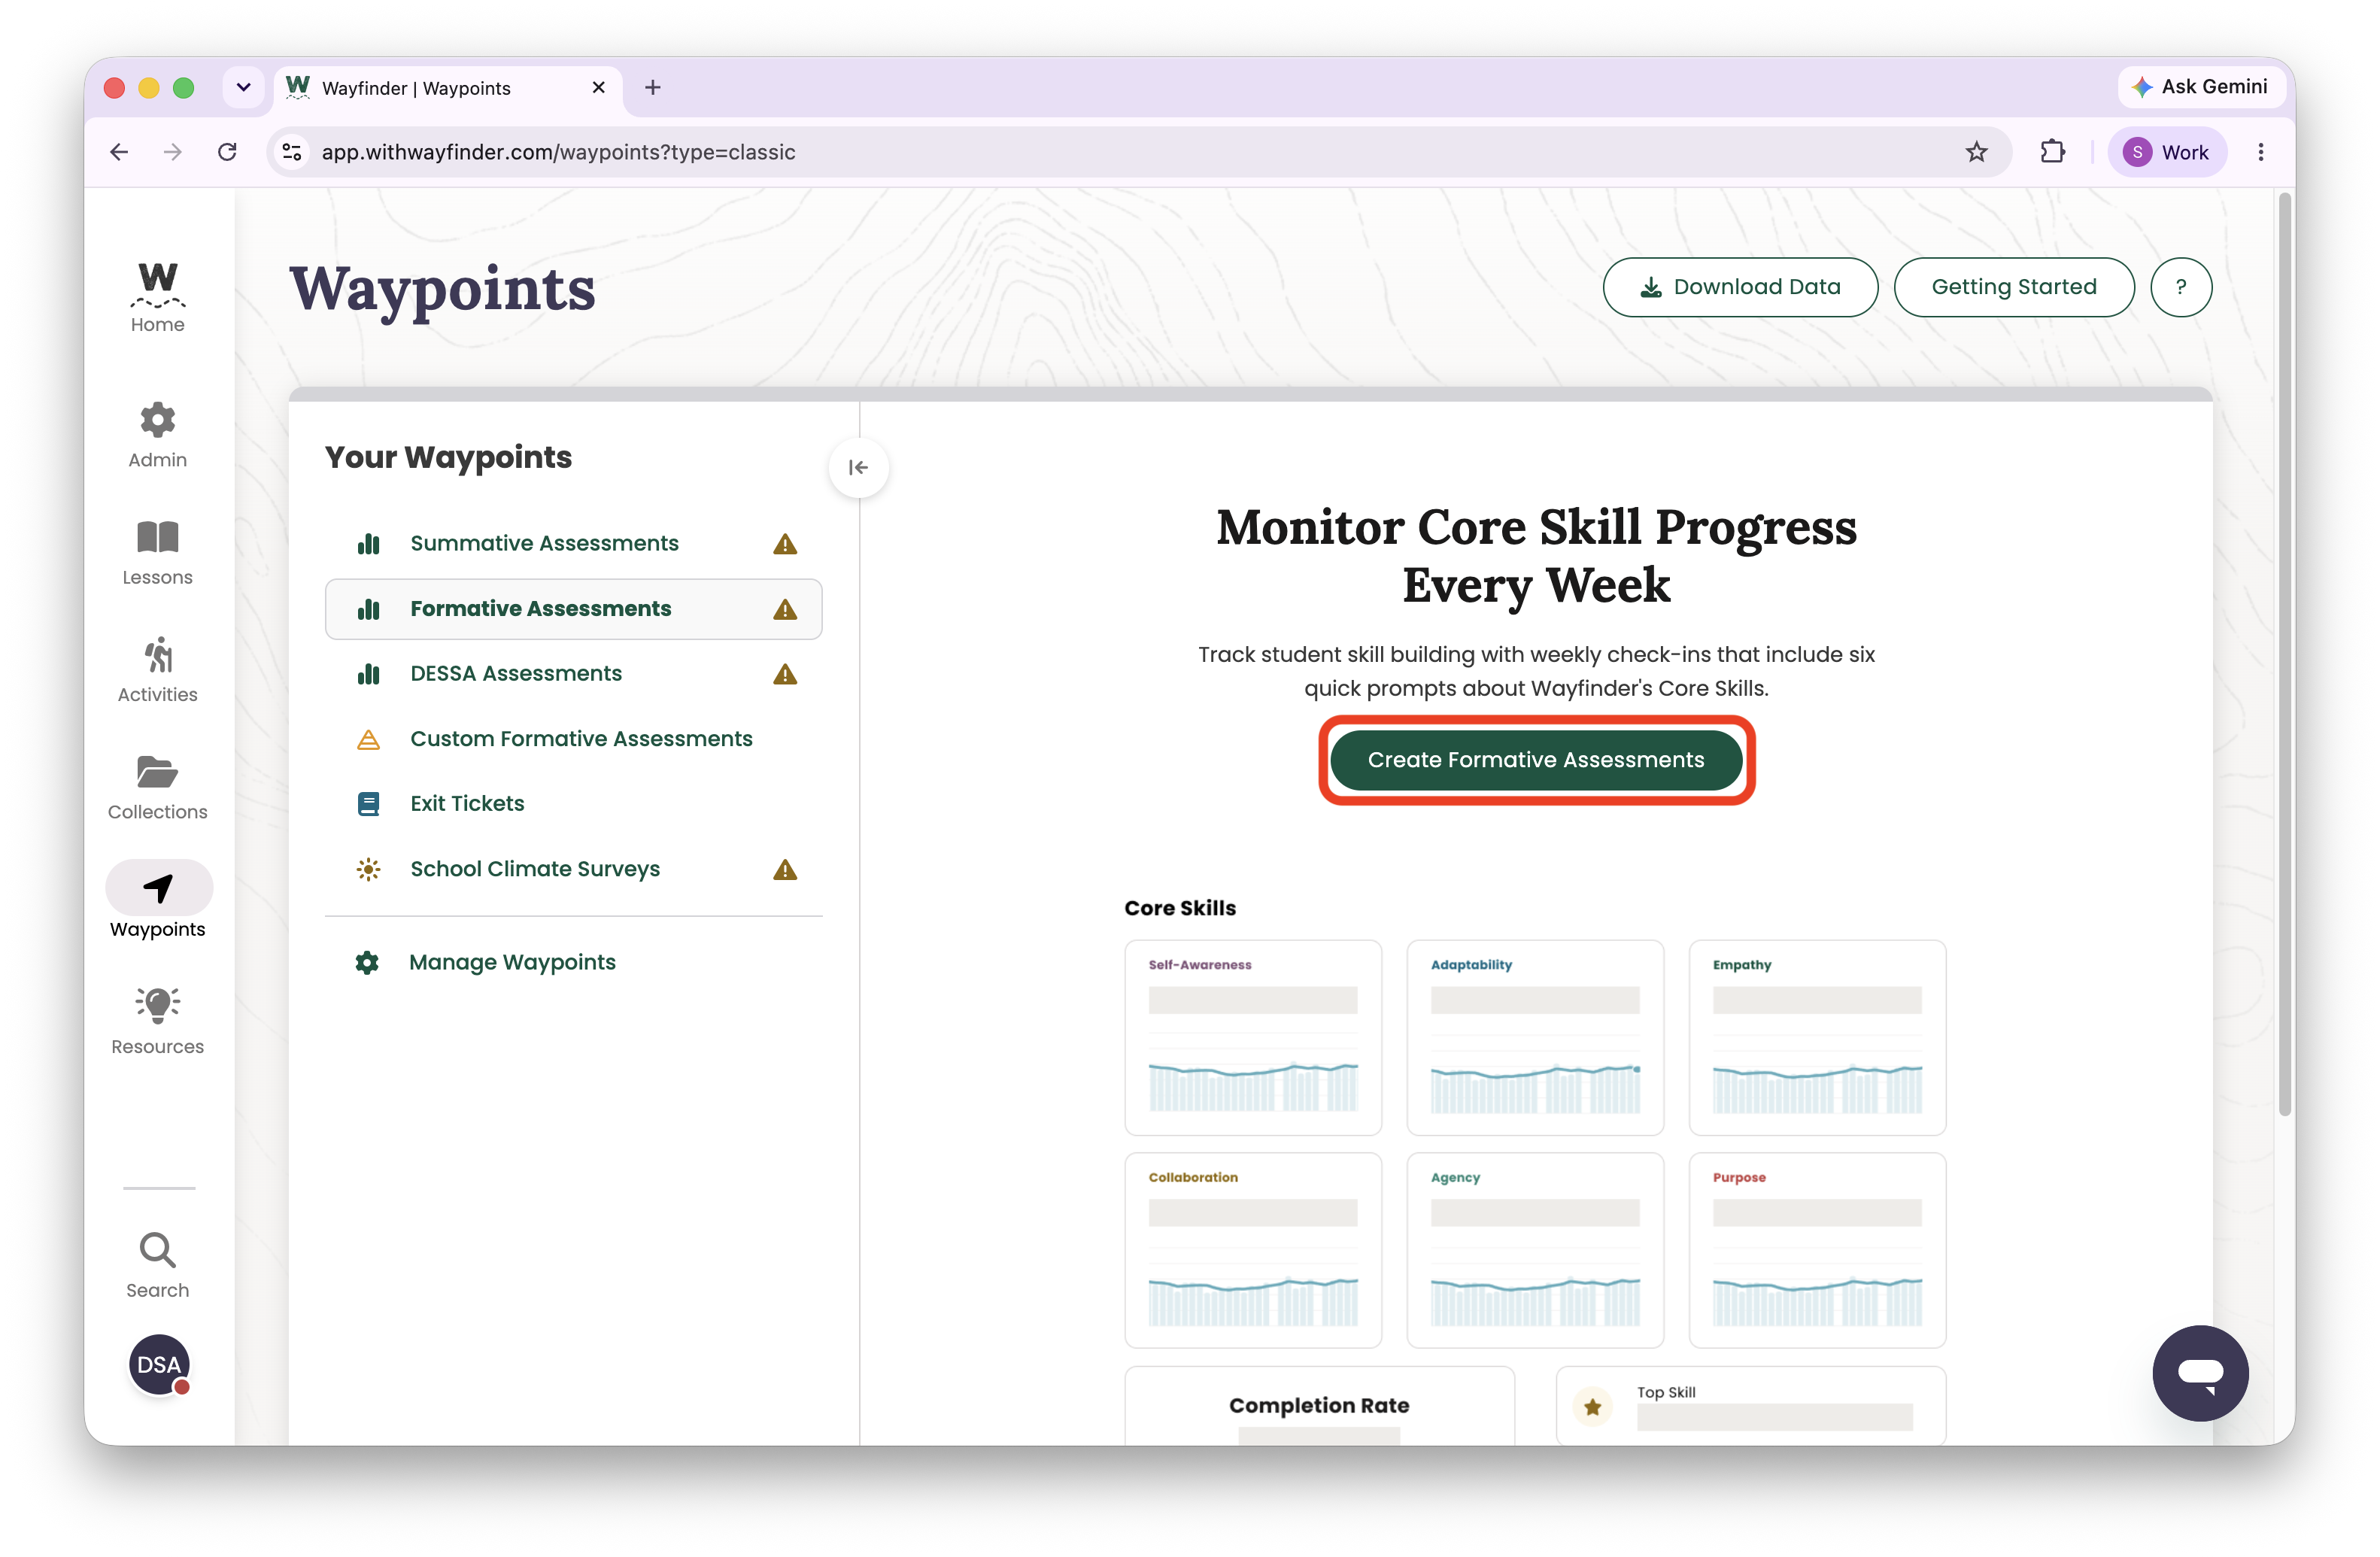The image size is (2380, 1557).
Task: Click School Climate Surveys warning triangle
Action: 785,870
